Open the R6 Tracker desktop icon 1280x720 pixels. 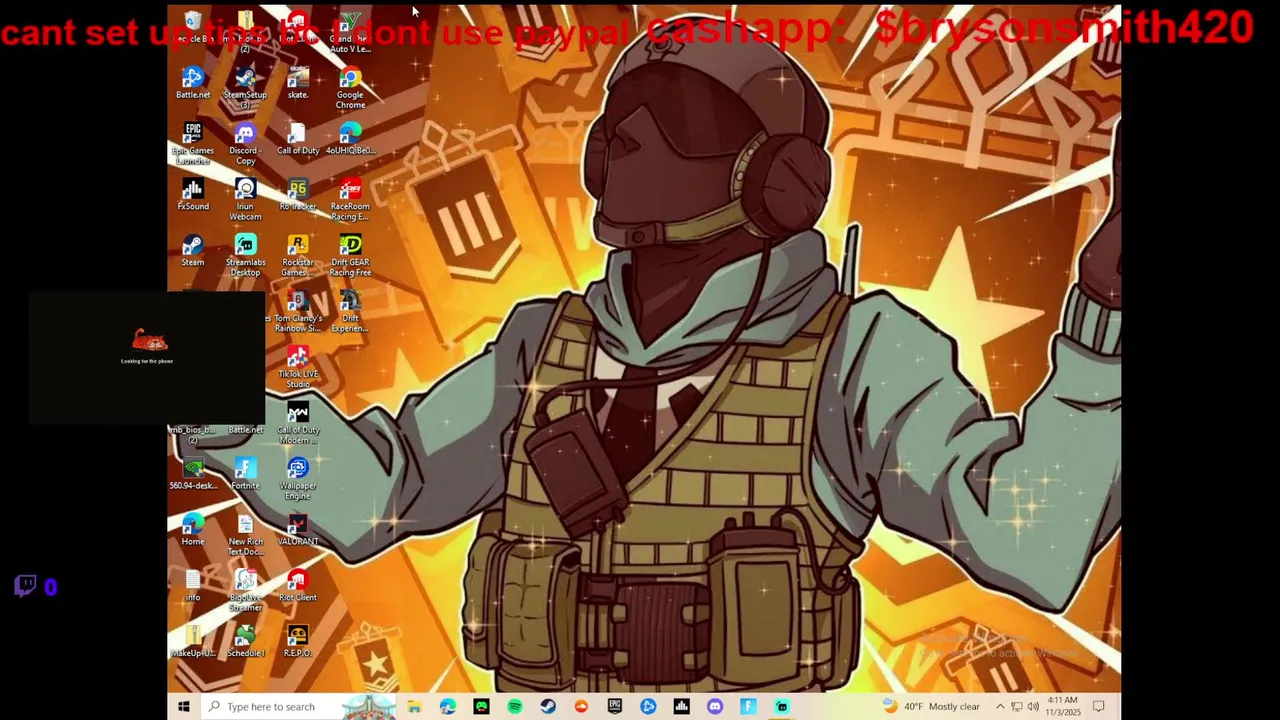[x=297, y=196]
